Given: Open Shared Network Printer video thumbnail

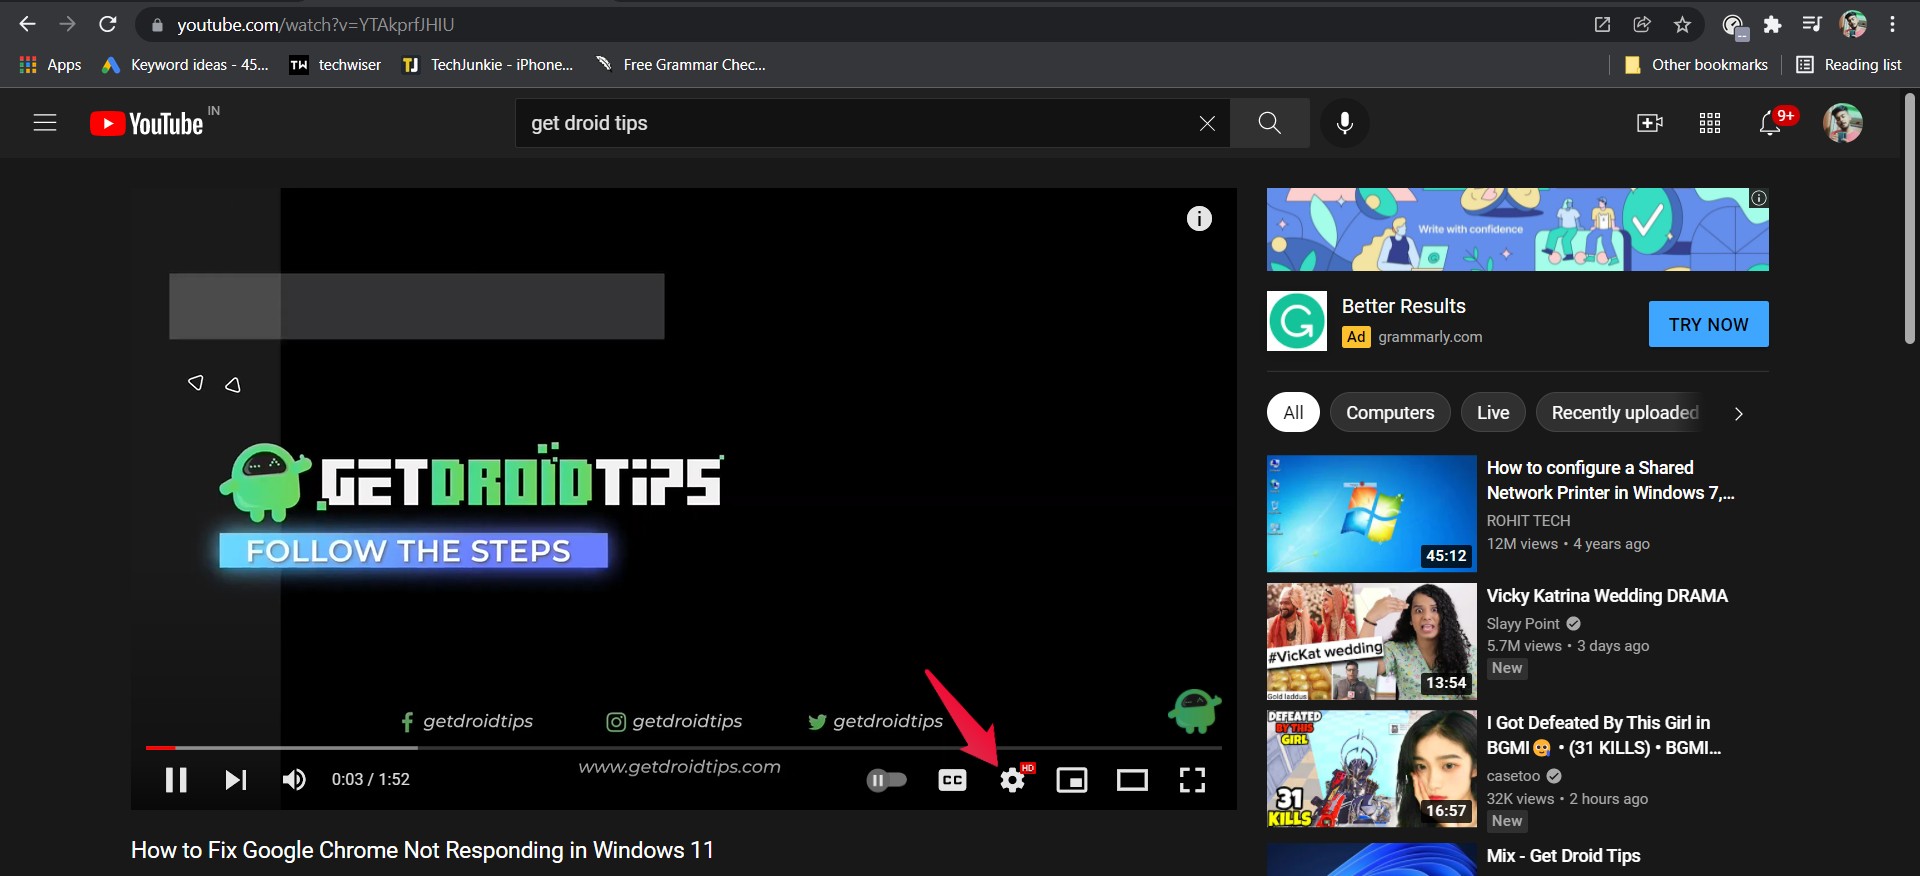Looking at the screenshot, I should (x=1371, y=513).
